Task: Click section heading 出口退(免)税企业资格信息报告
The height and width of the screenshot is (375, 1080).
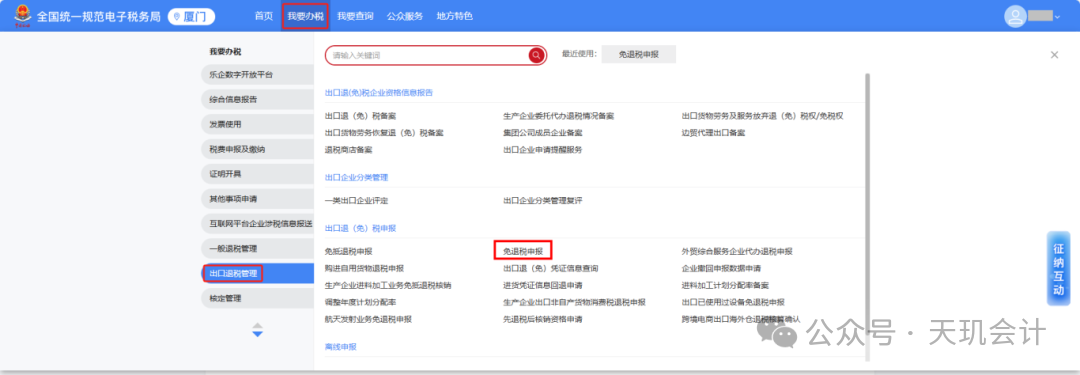Action: coord(379,92)
